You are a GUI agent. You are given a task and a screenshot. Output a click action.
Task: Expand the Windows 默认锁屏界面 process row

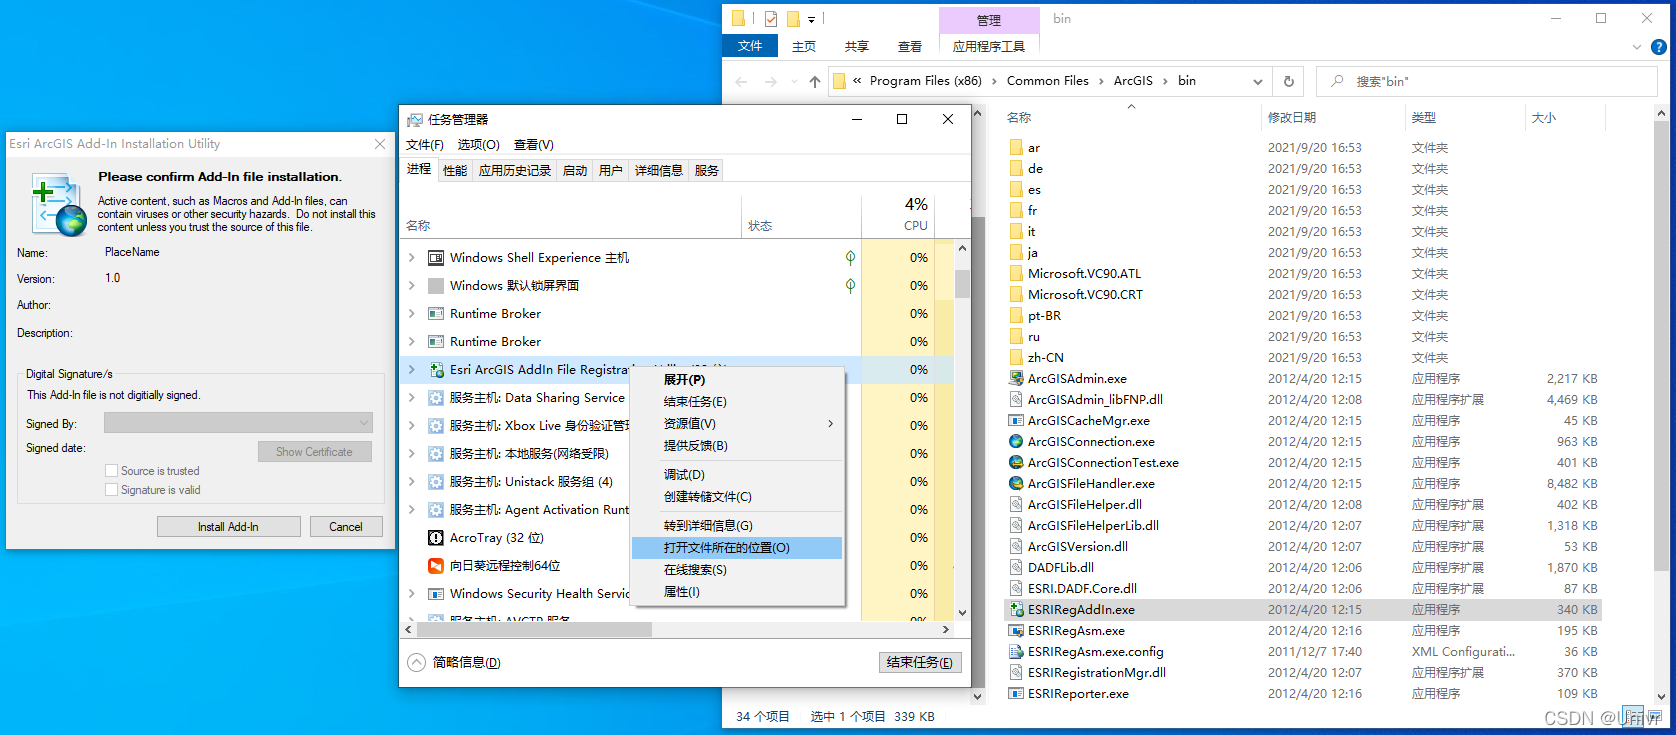411,285
